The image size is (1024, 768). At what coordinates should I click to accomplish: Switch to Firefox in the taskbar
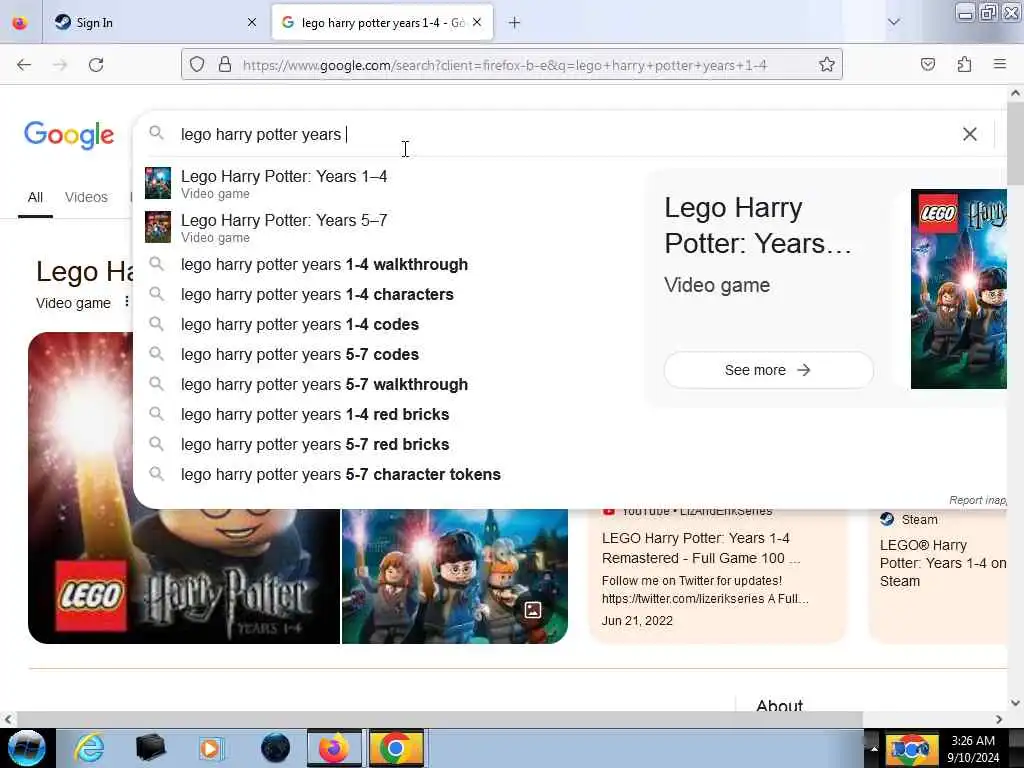(x=334, y=748)
